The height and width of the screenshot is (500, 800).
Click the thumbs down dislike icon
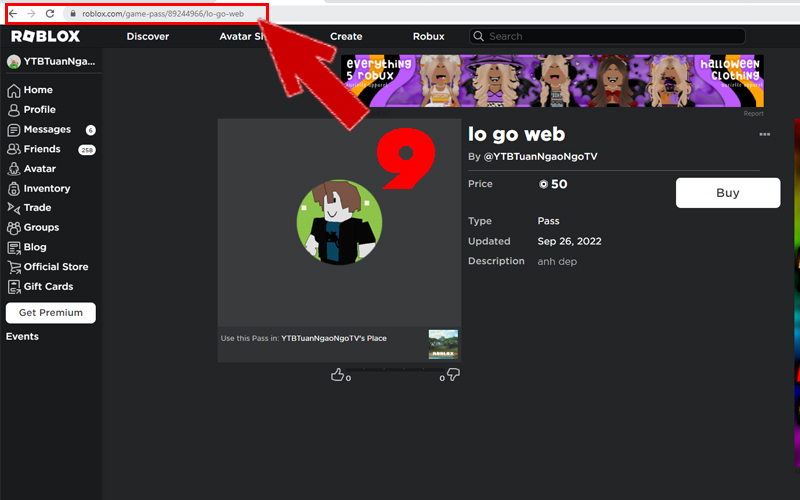click(453, 375)
